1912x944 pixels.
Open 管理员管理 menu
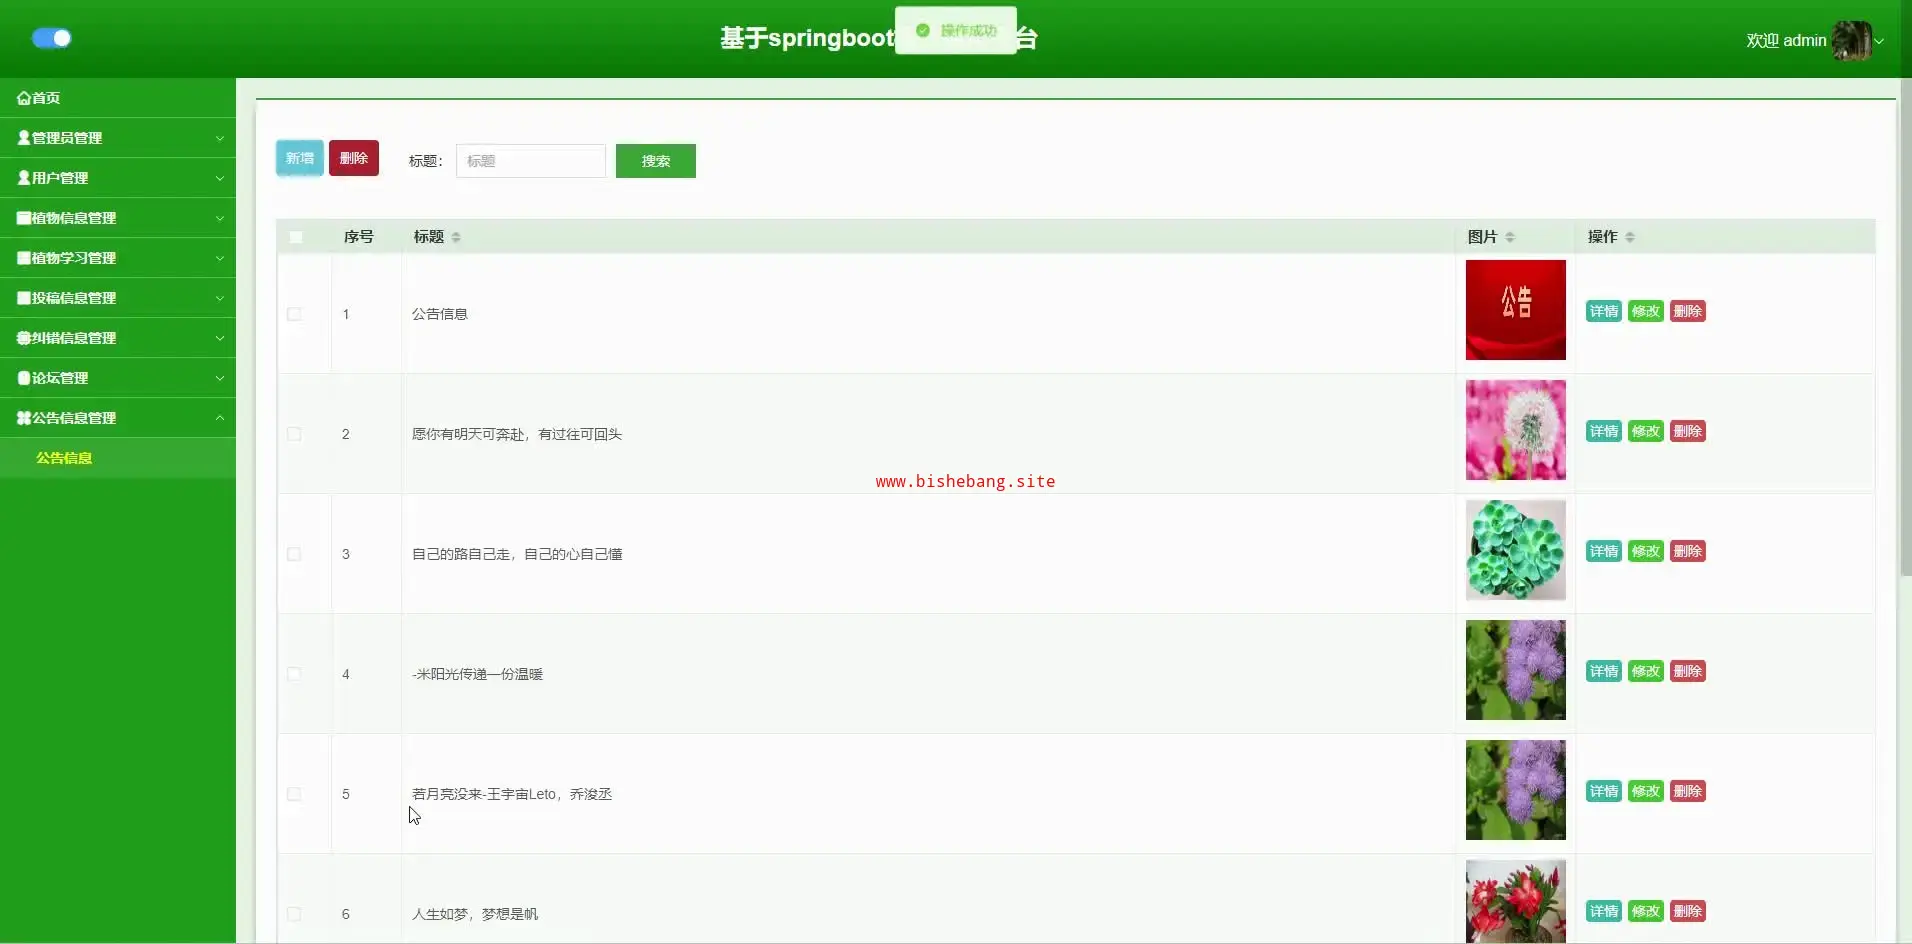pos(118,138)
